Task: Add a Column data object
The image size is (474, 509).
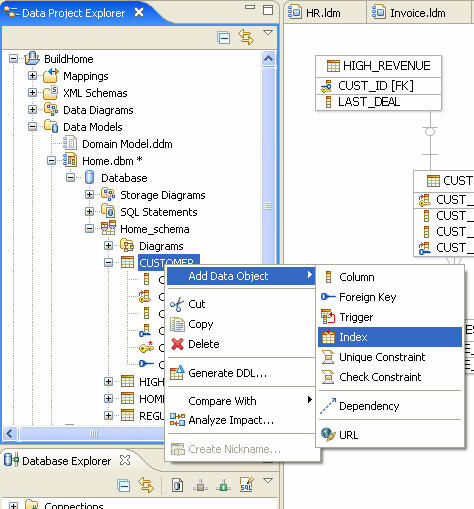Action: coord(390,277)
